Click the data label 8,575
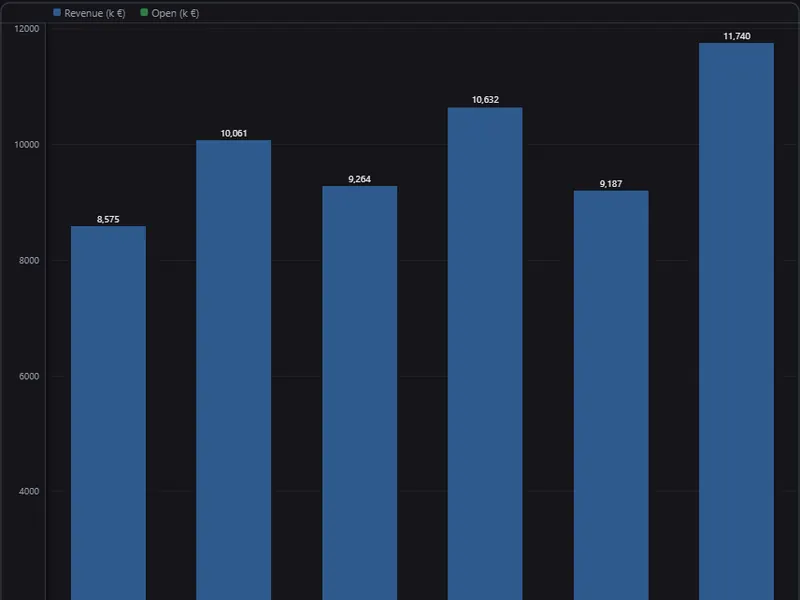Image resolution: width=800 pixels, height=600 pixels. pyautogui.click(x=108, y=219)
